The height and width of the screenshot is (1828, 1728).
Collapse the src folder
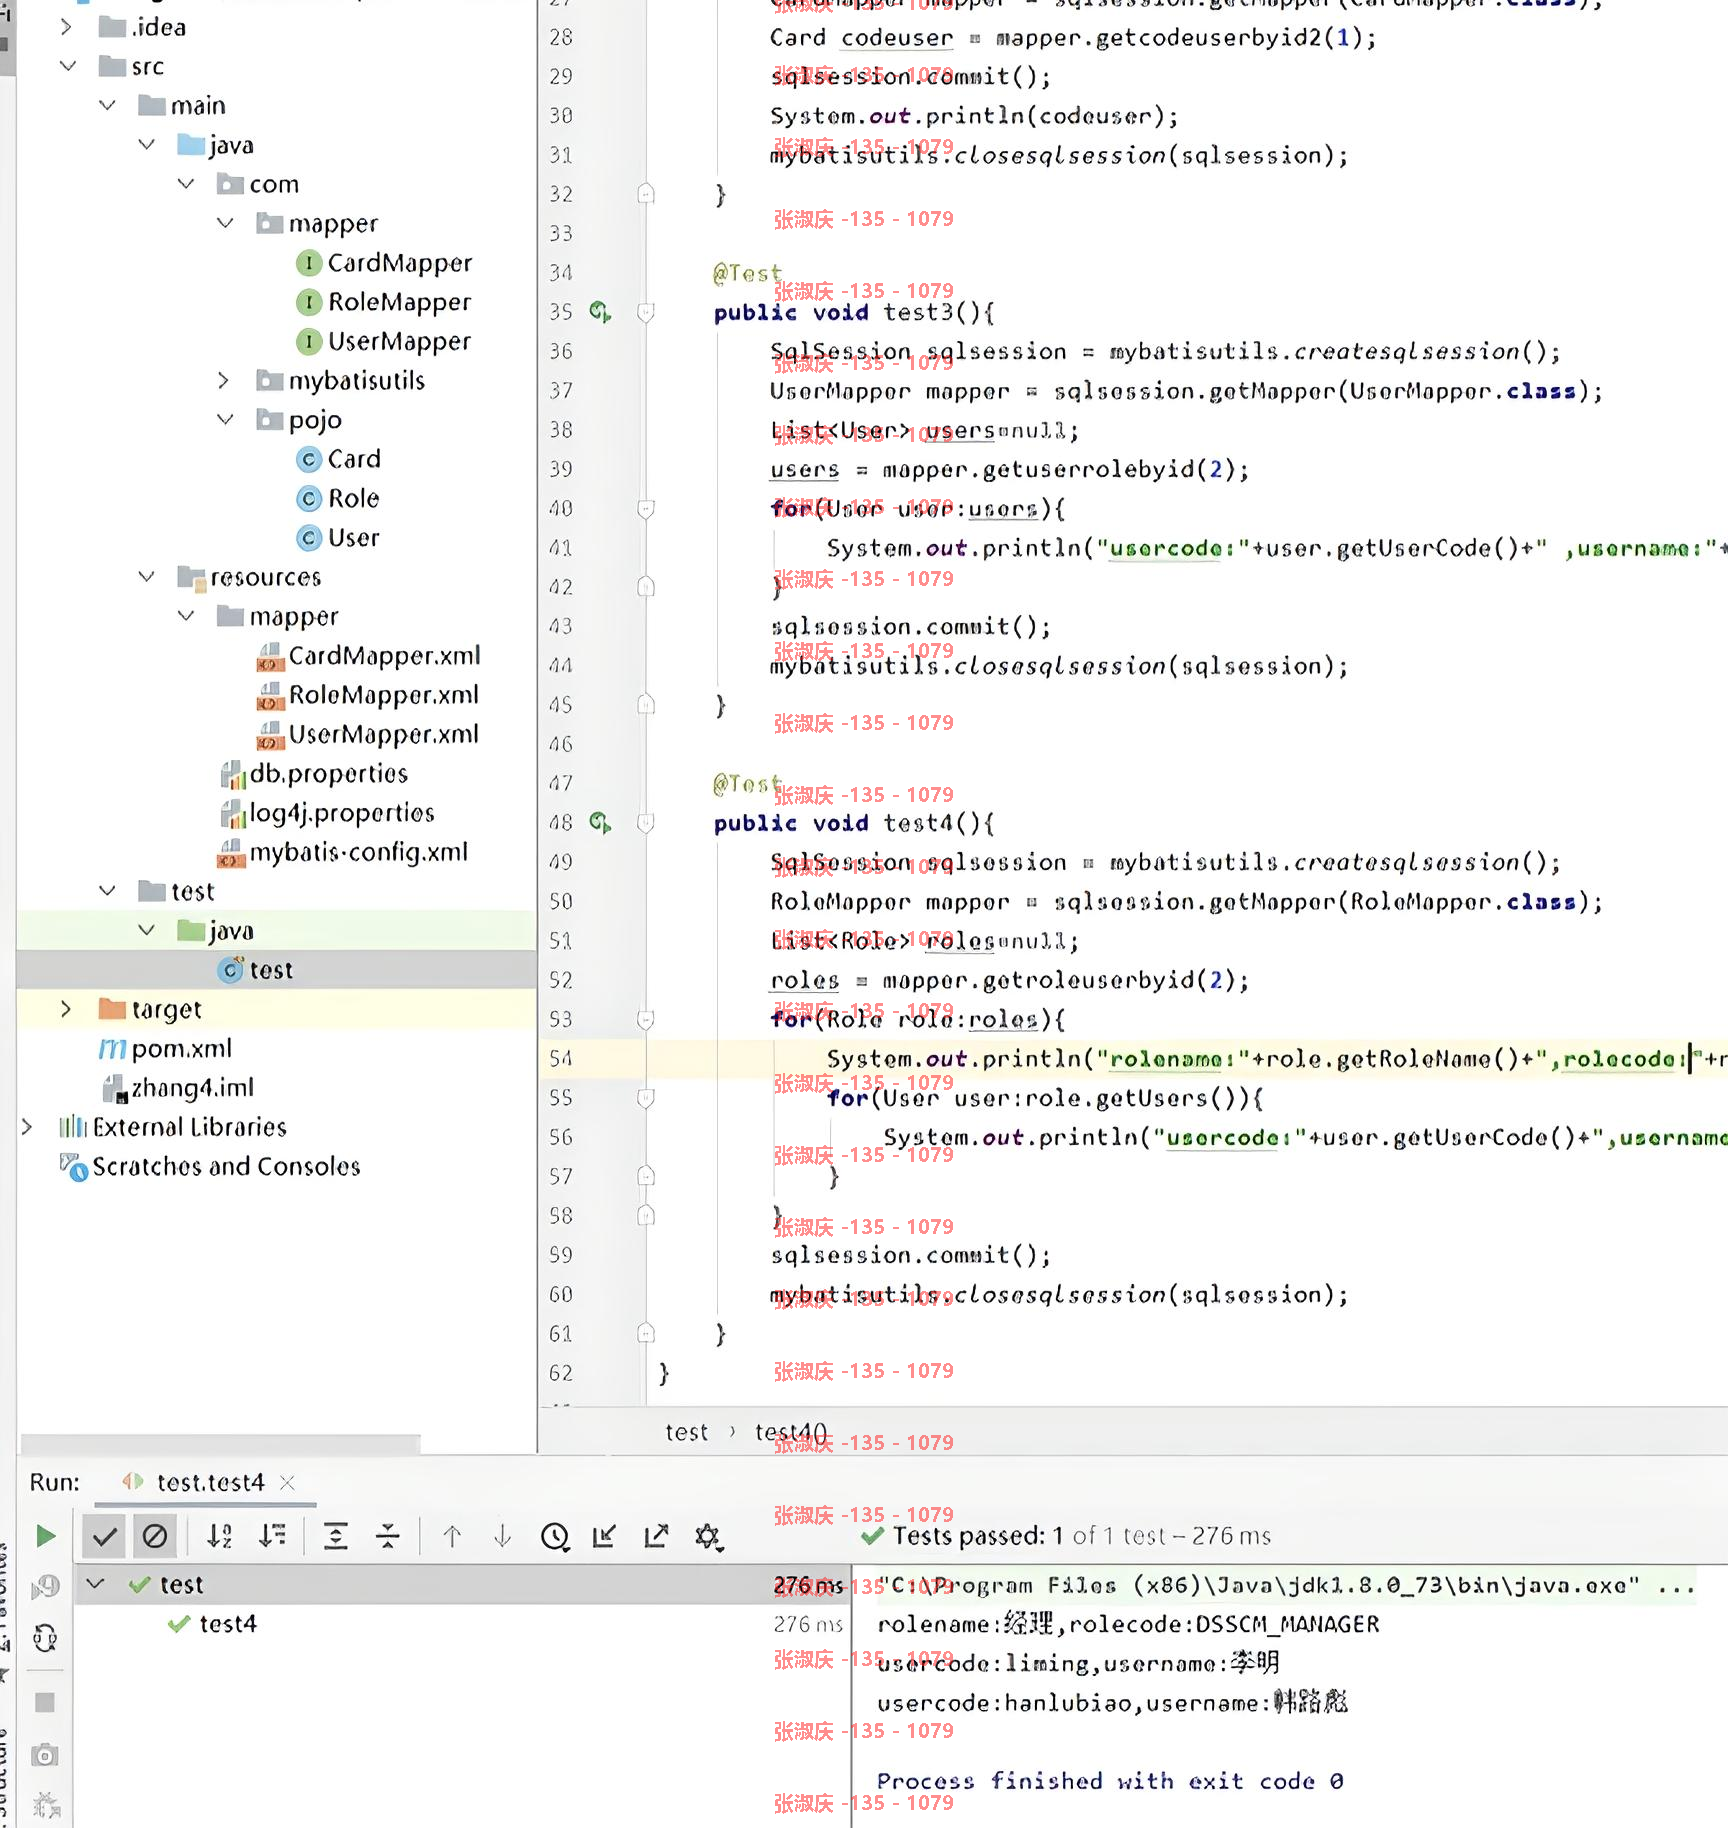(68, 66)
